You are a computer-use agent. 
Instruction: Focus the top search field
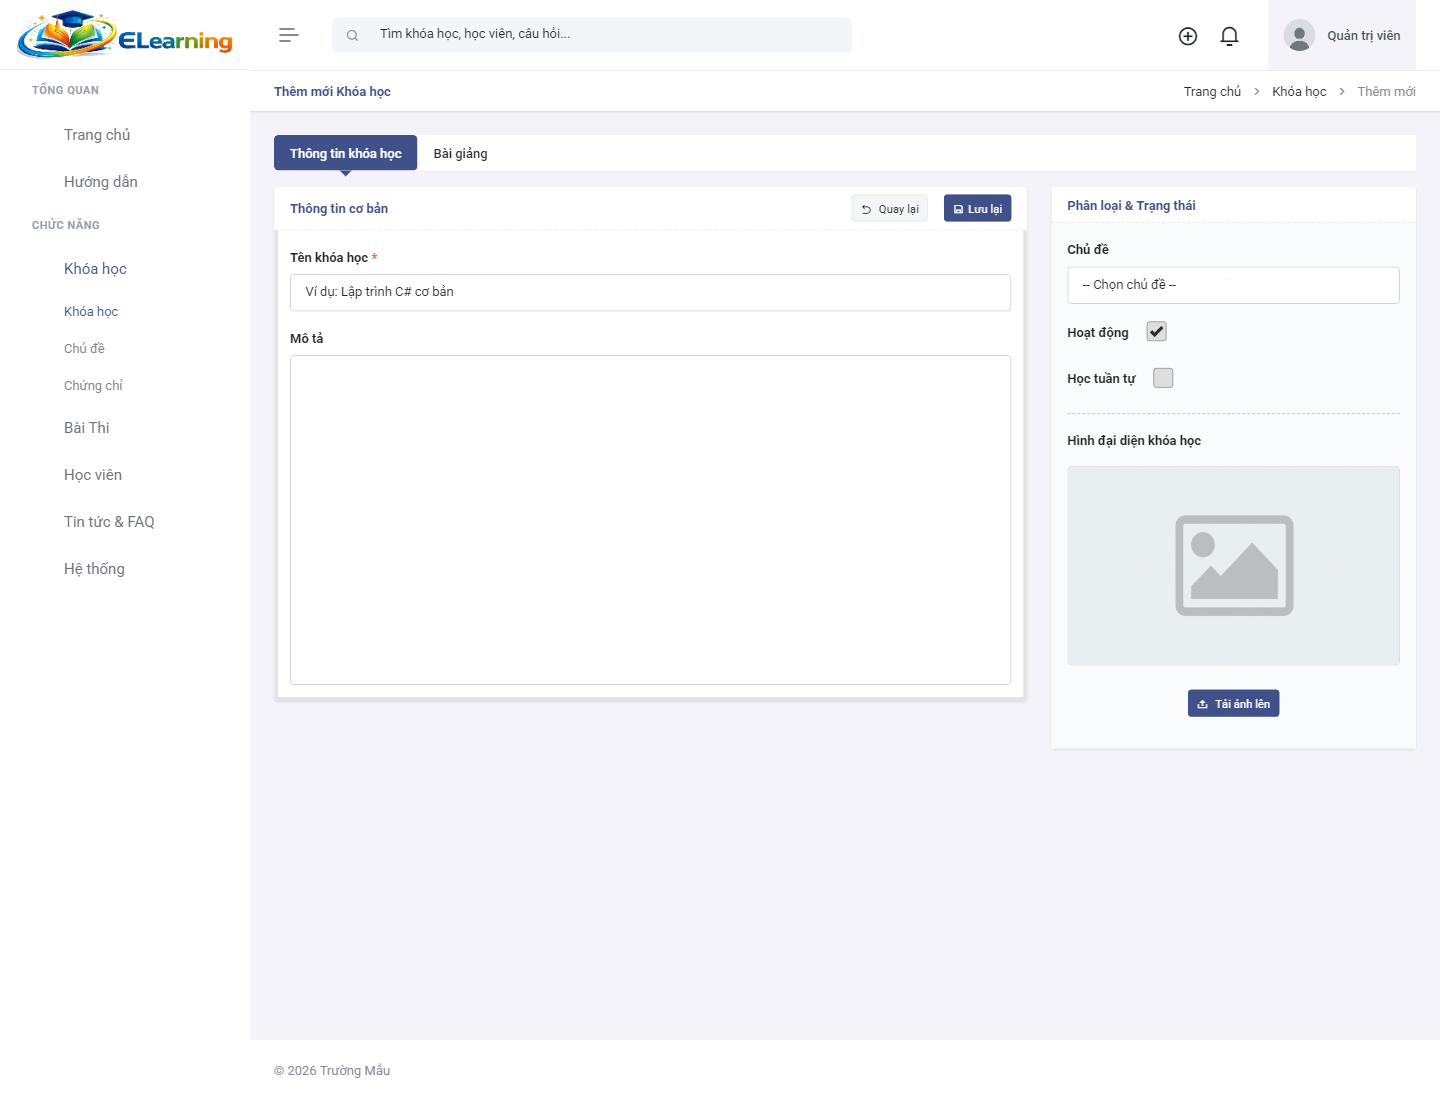click(592, 35)
